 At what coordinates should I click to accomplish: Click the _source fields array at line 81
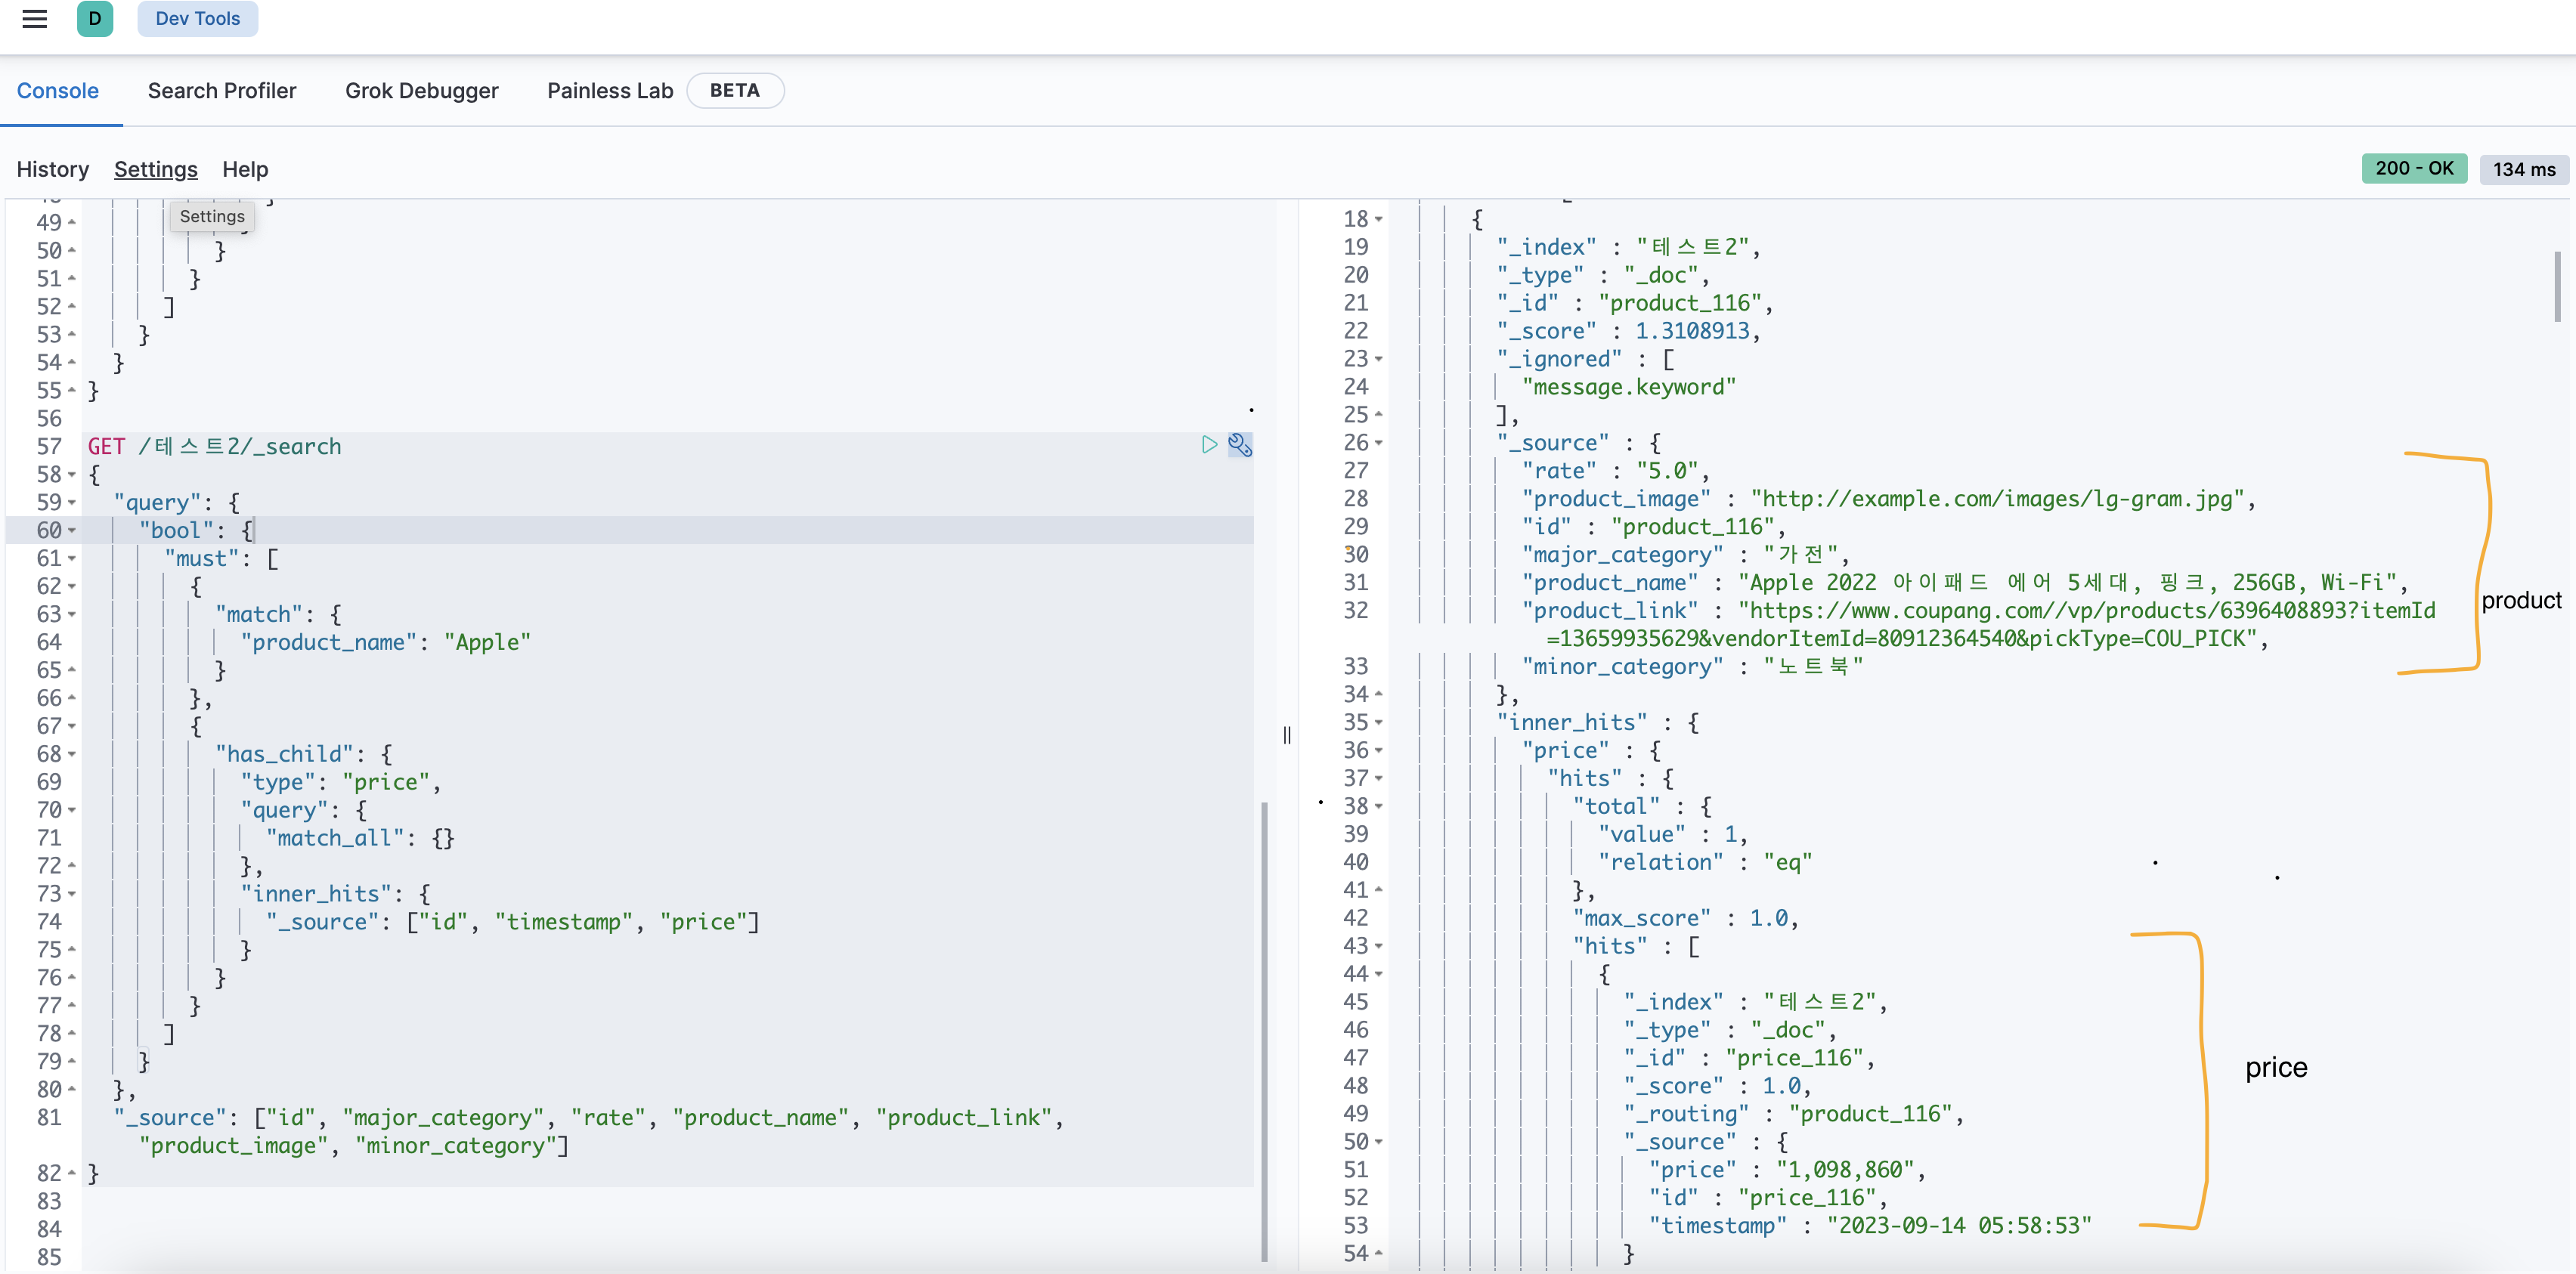pyautogui.click(x=589, y=1133)
